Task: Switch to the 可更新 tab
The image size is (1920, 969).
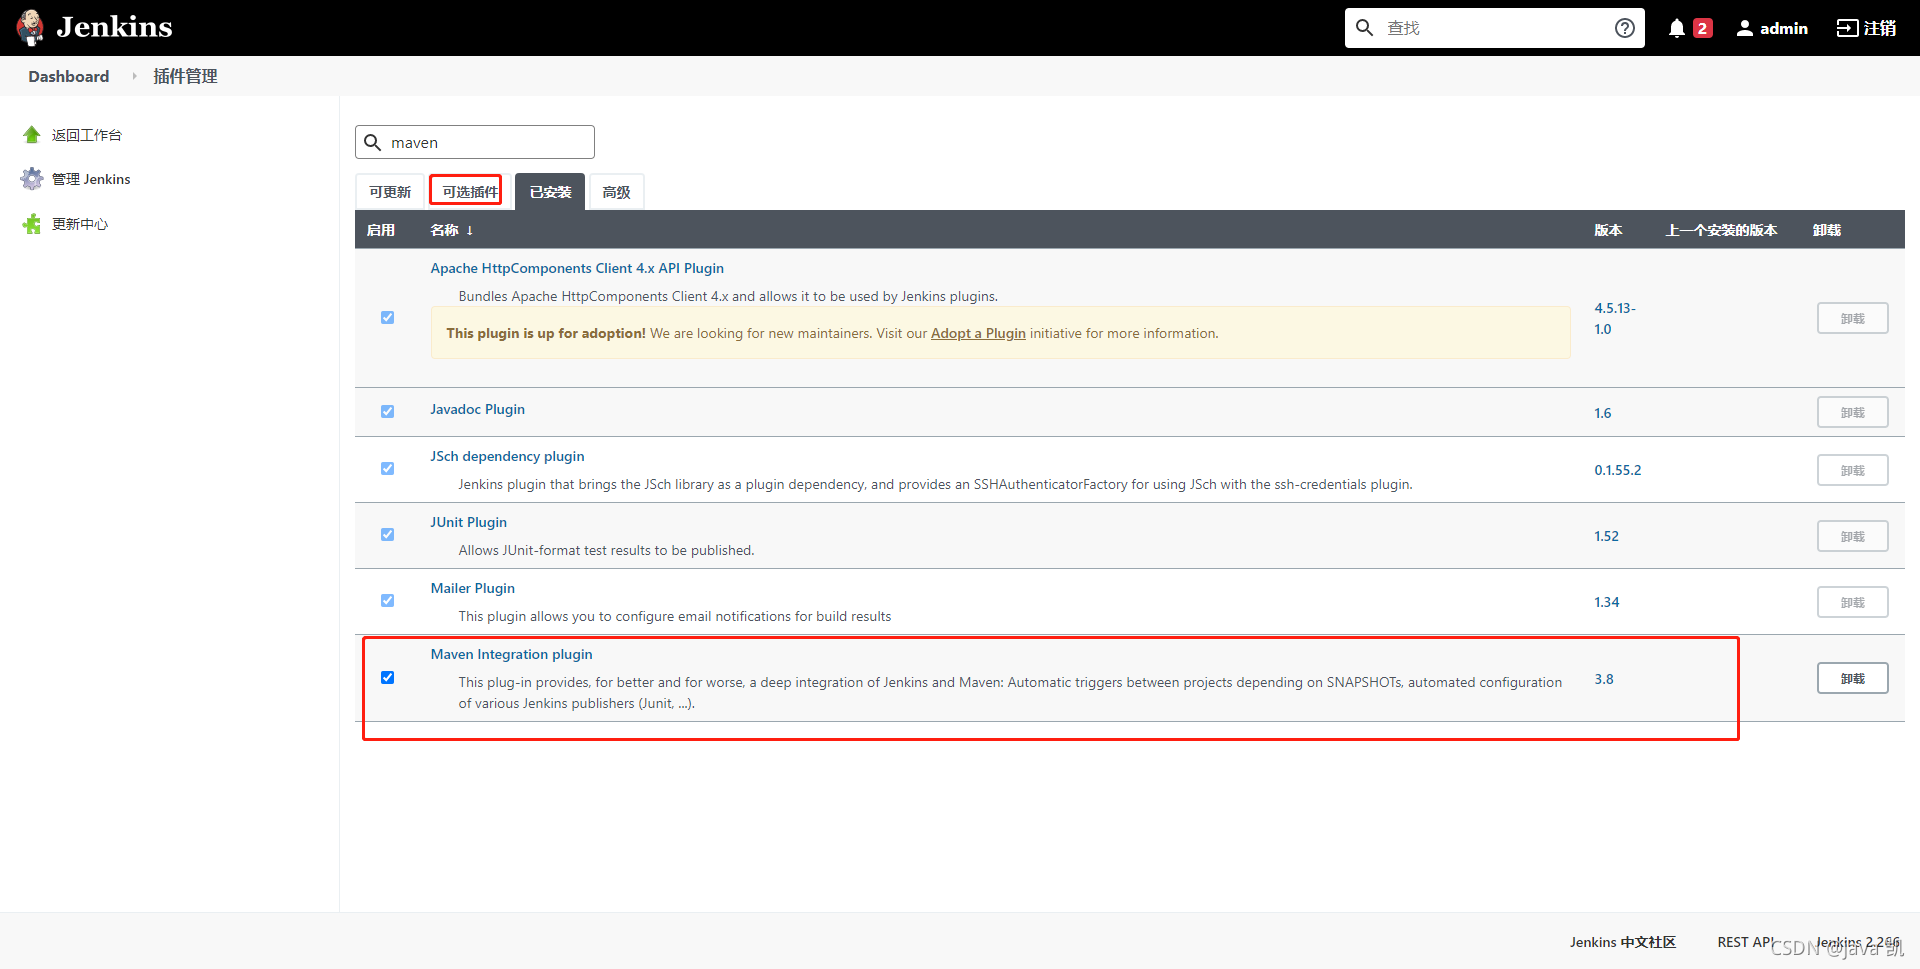Action: (390, 192)
